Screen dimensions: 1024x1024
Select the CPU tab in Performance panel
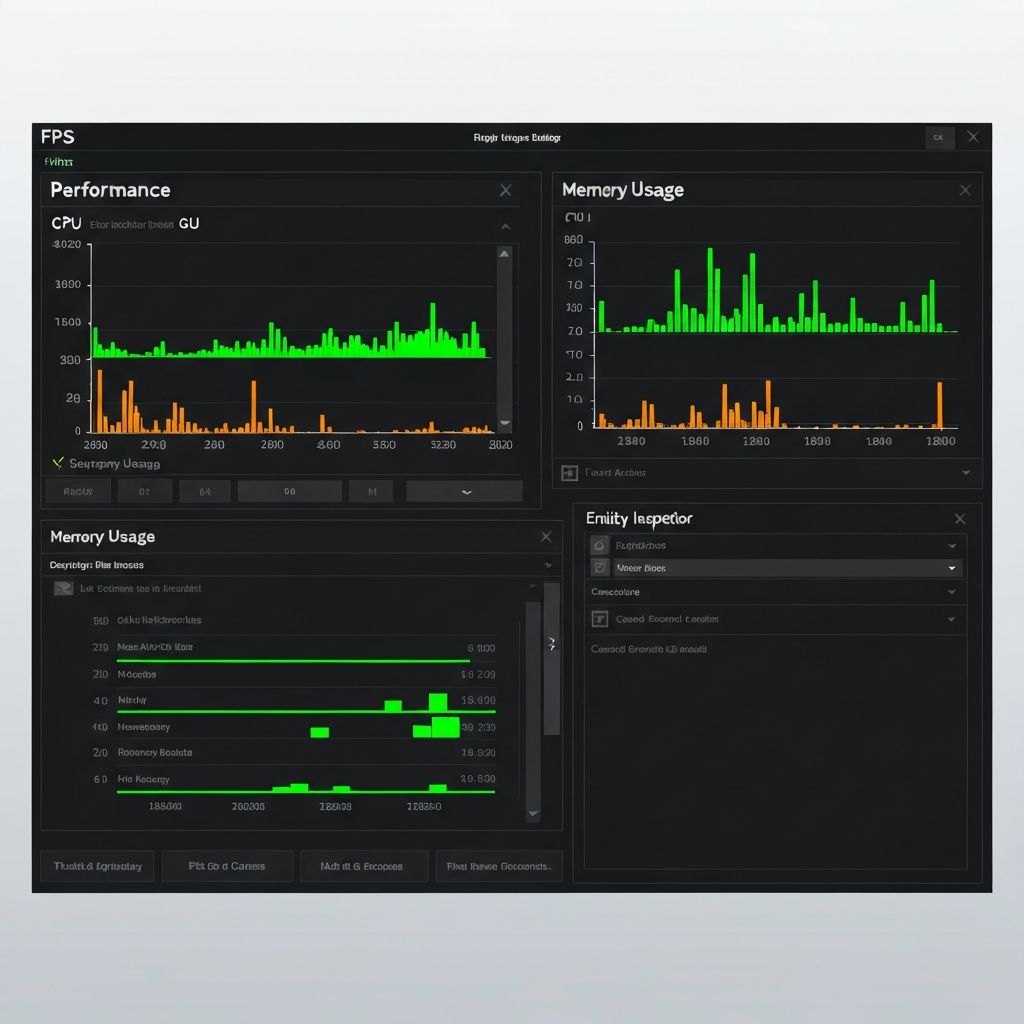pos(66,223)
